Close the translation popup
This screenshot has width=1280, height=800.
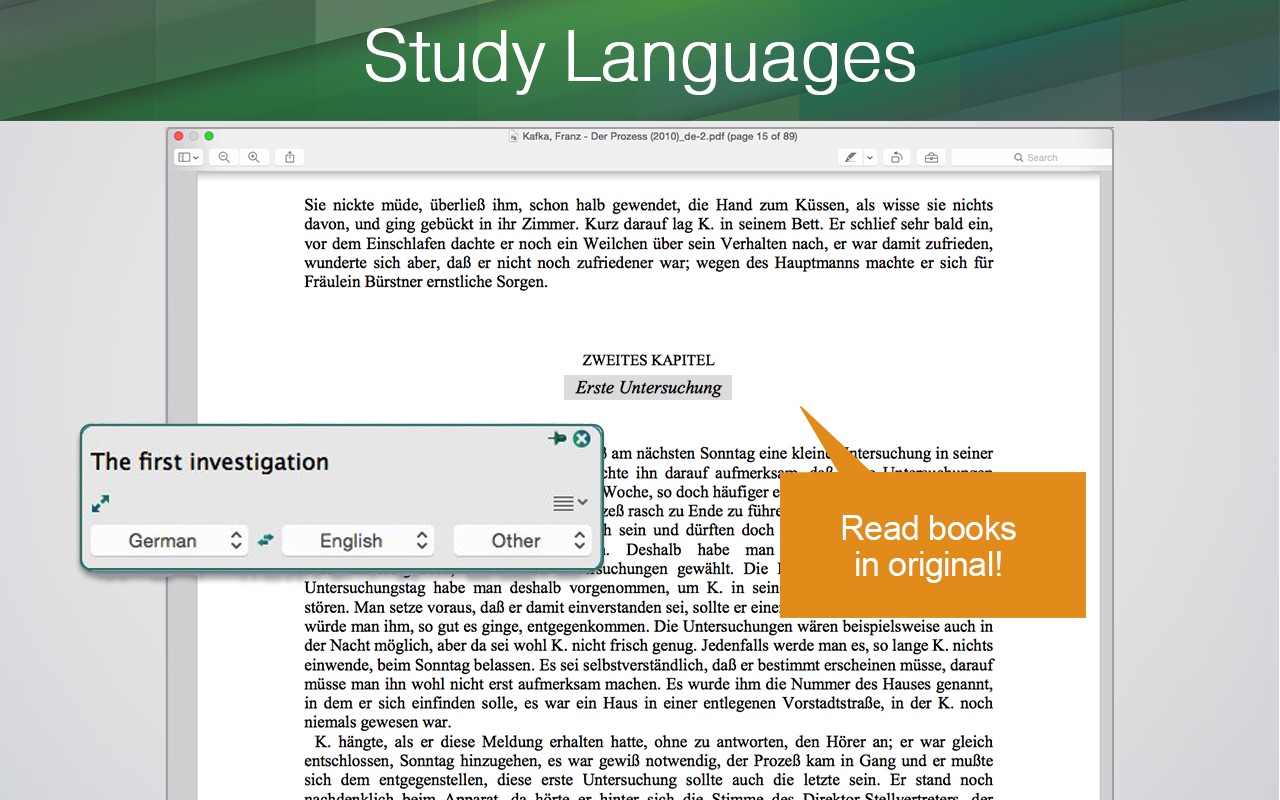582,438
